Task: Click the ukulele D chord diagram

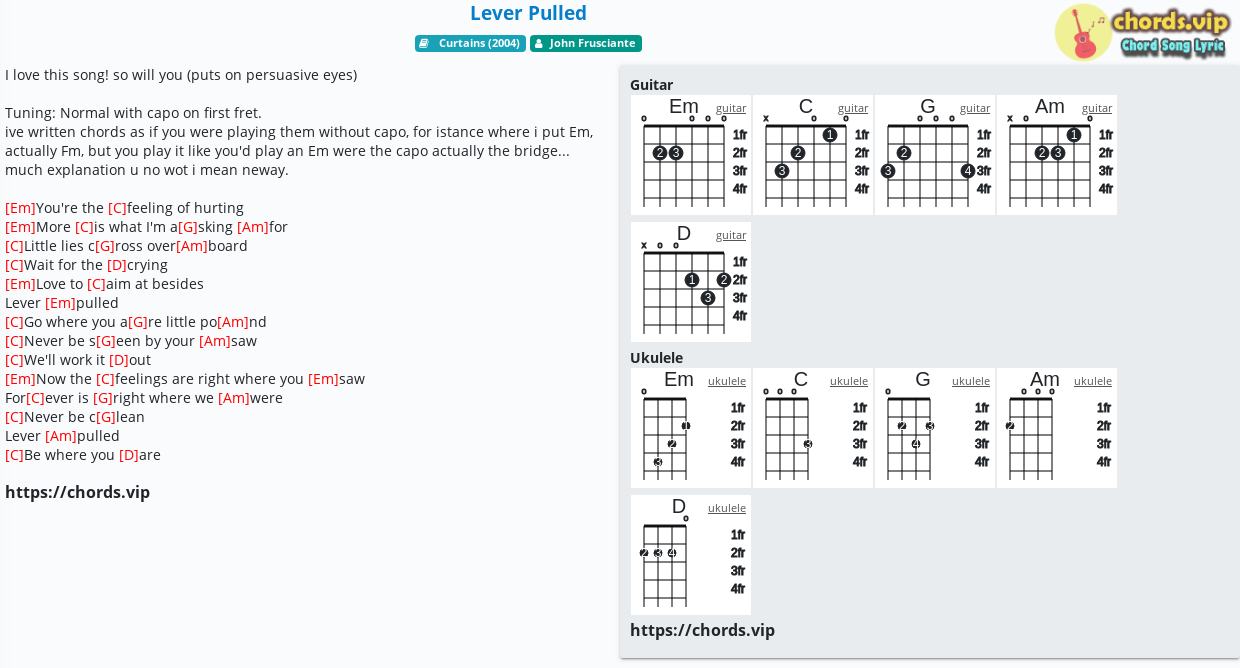Action: (x=691, y=555)
